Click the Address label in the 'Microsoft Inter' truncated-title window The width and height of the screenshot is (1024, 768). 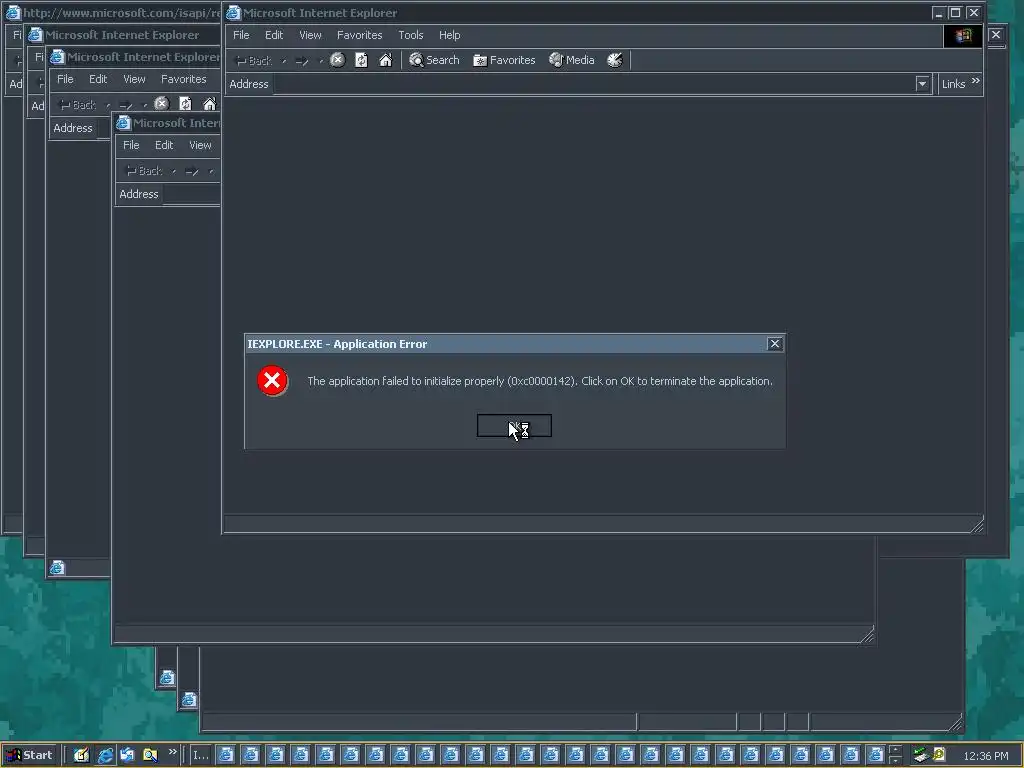(138, 194)
